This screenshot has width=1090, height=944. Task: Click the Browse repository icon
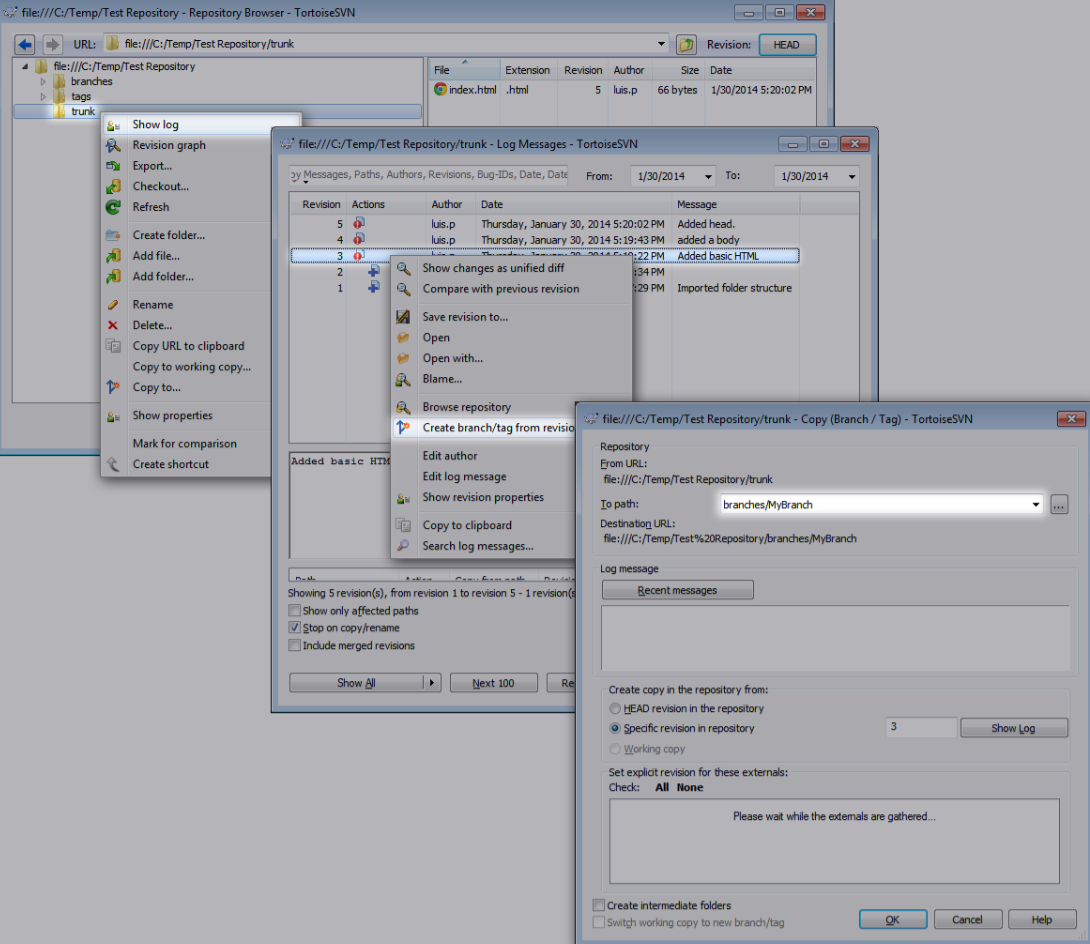[x=403, y=407]
